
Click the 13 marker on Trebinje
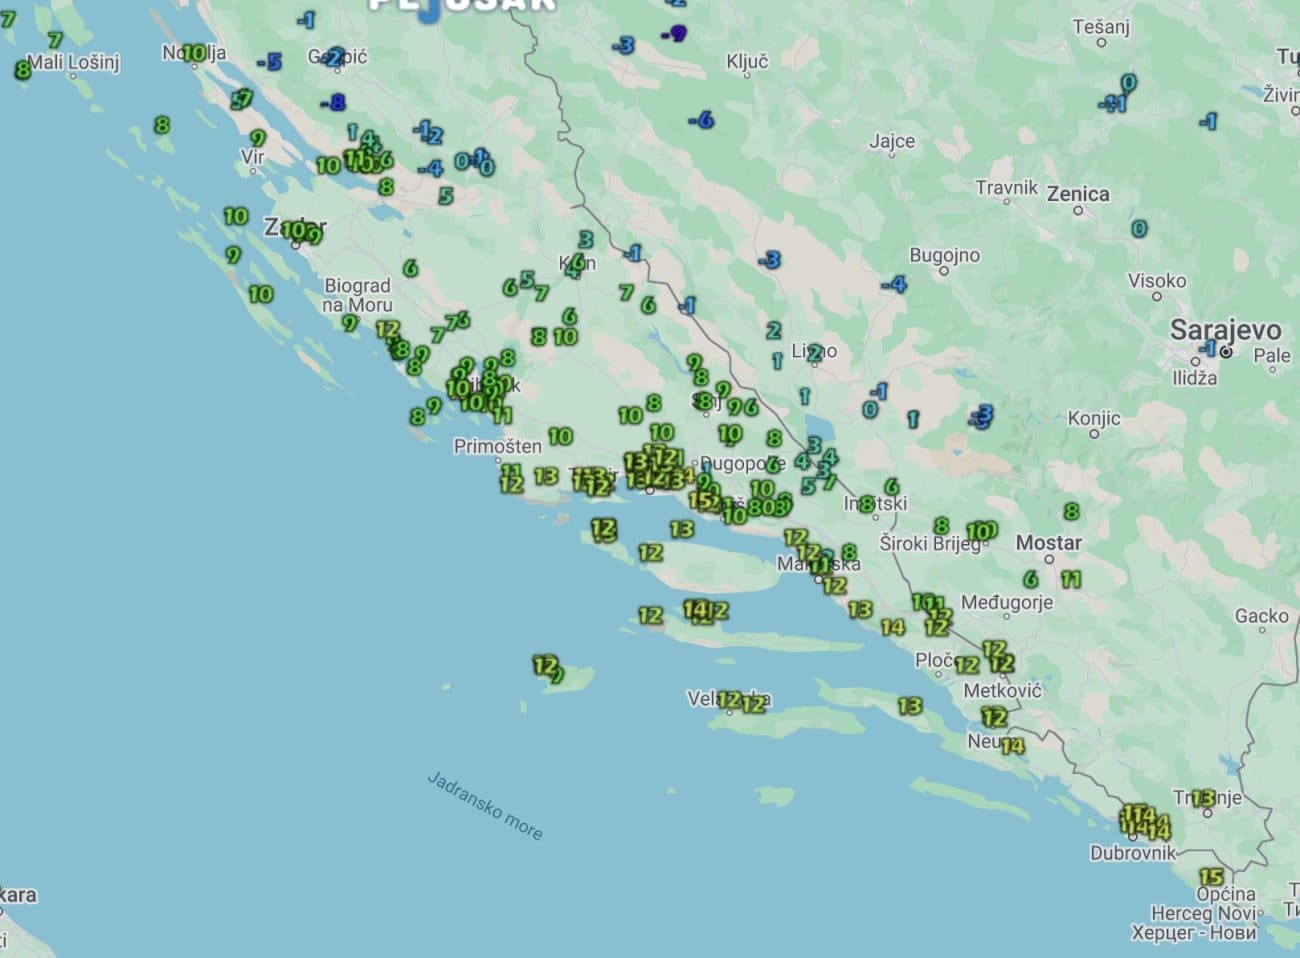(1203, 798)
